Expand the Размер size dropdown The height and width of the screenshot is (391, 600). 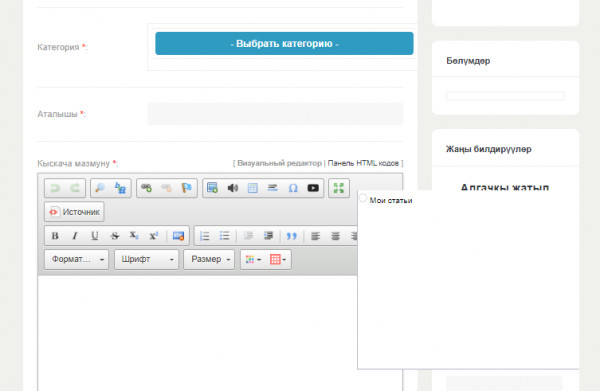click(209, 259)
